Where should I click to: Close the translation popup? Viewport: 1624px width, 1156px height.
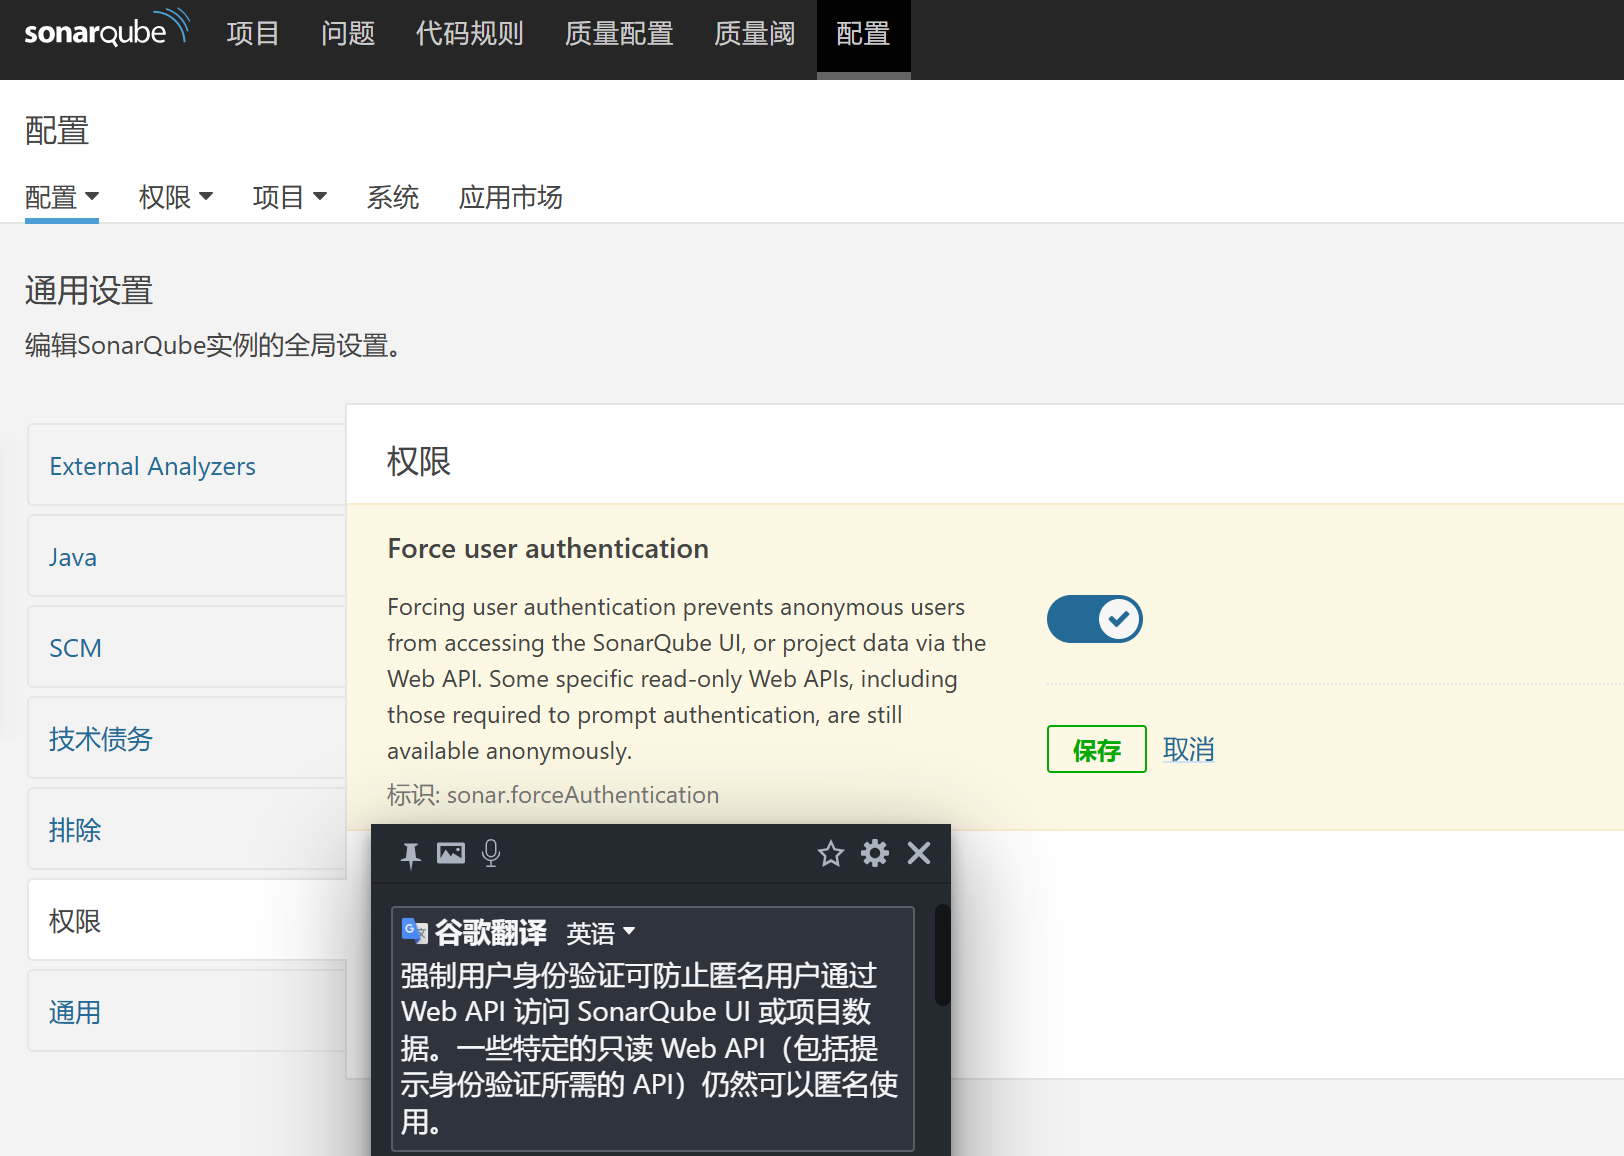(919, 853)
